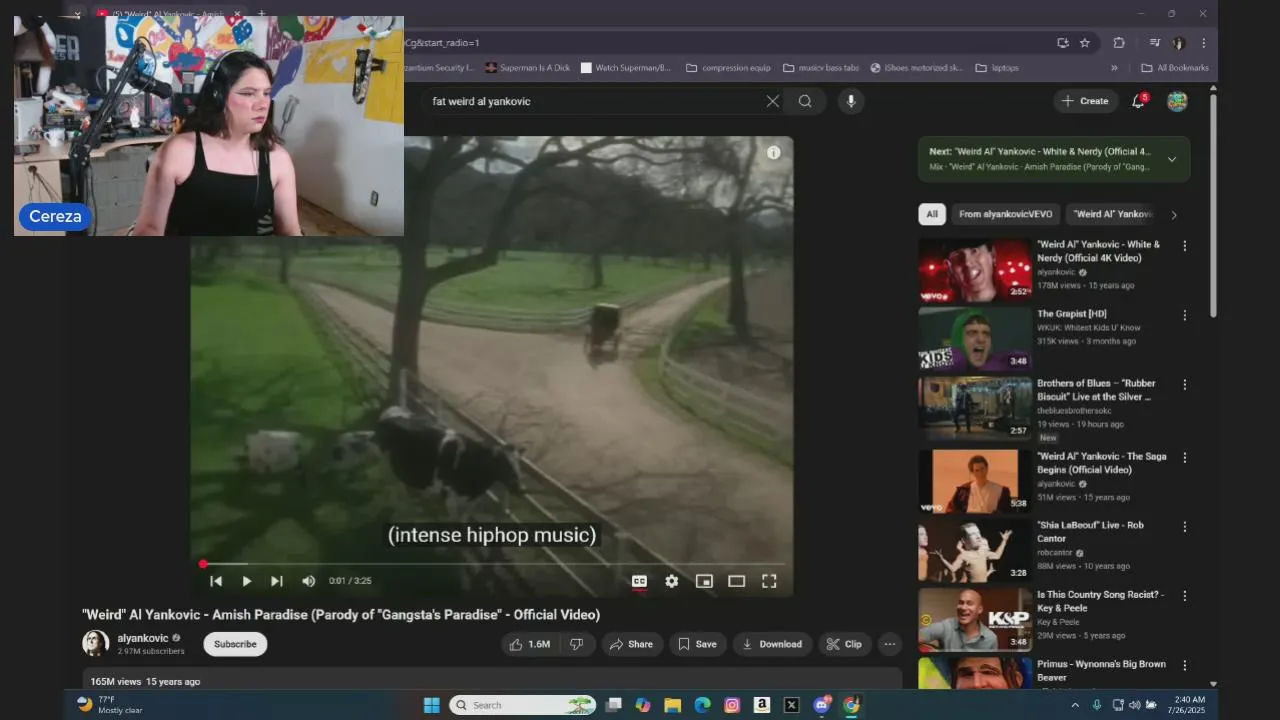Open more actions menu below video
Screen dimensions: 1280x720
point(889,644)
